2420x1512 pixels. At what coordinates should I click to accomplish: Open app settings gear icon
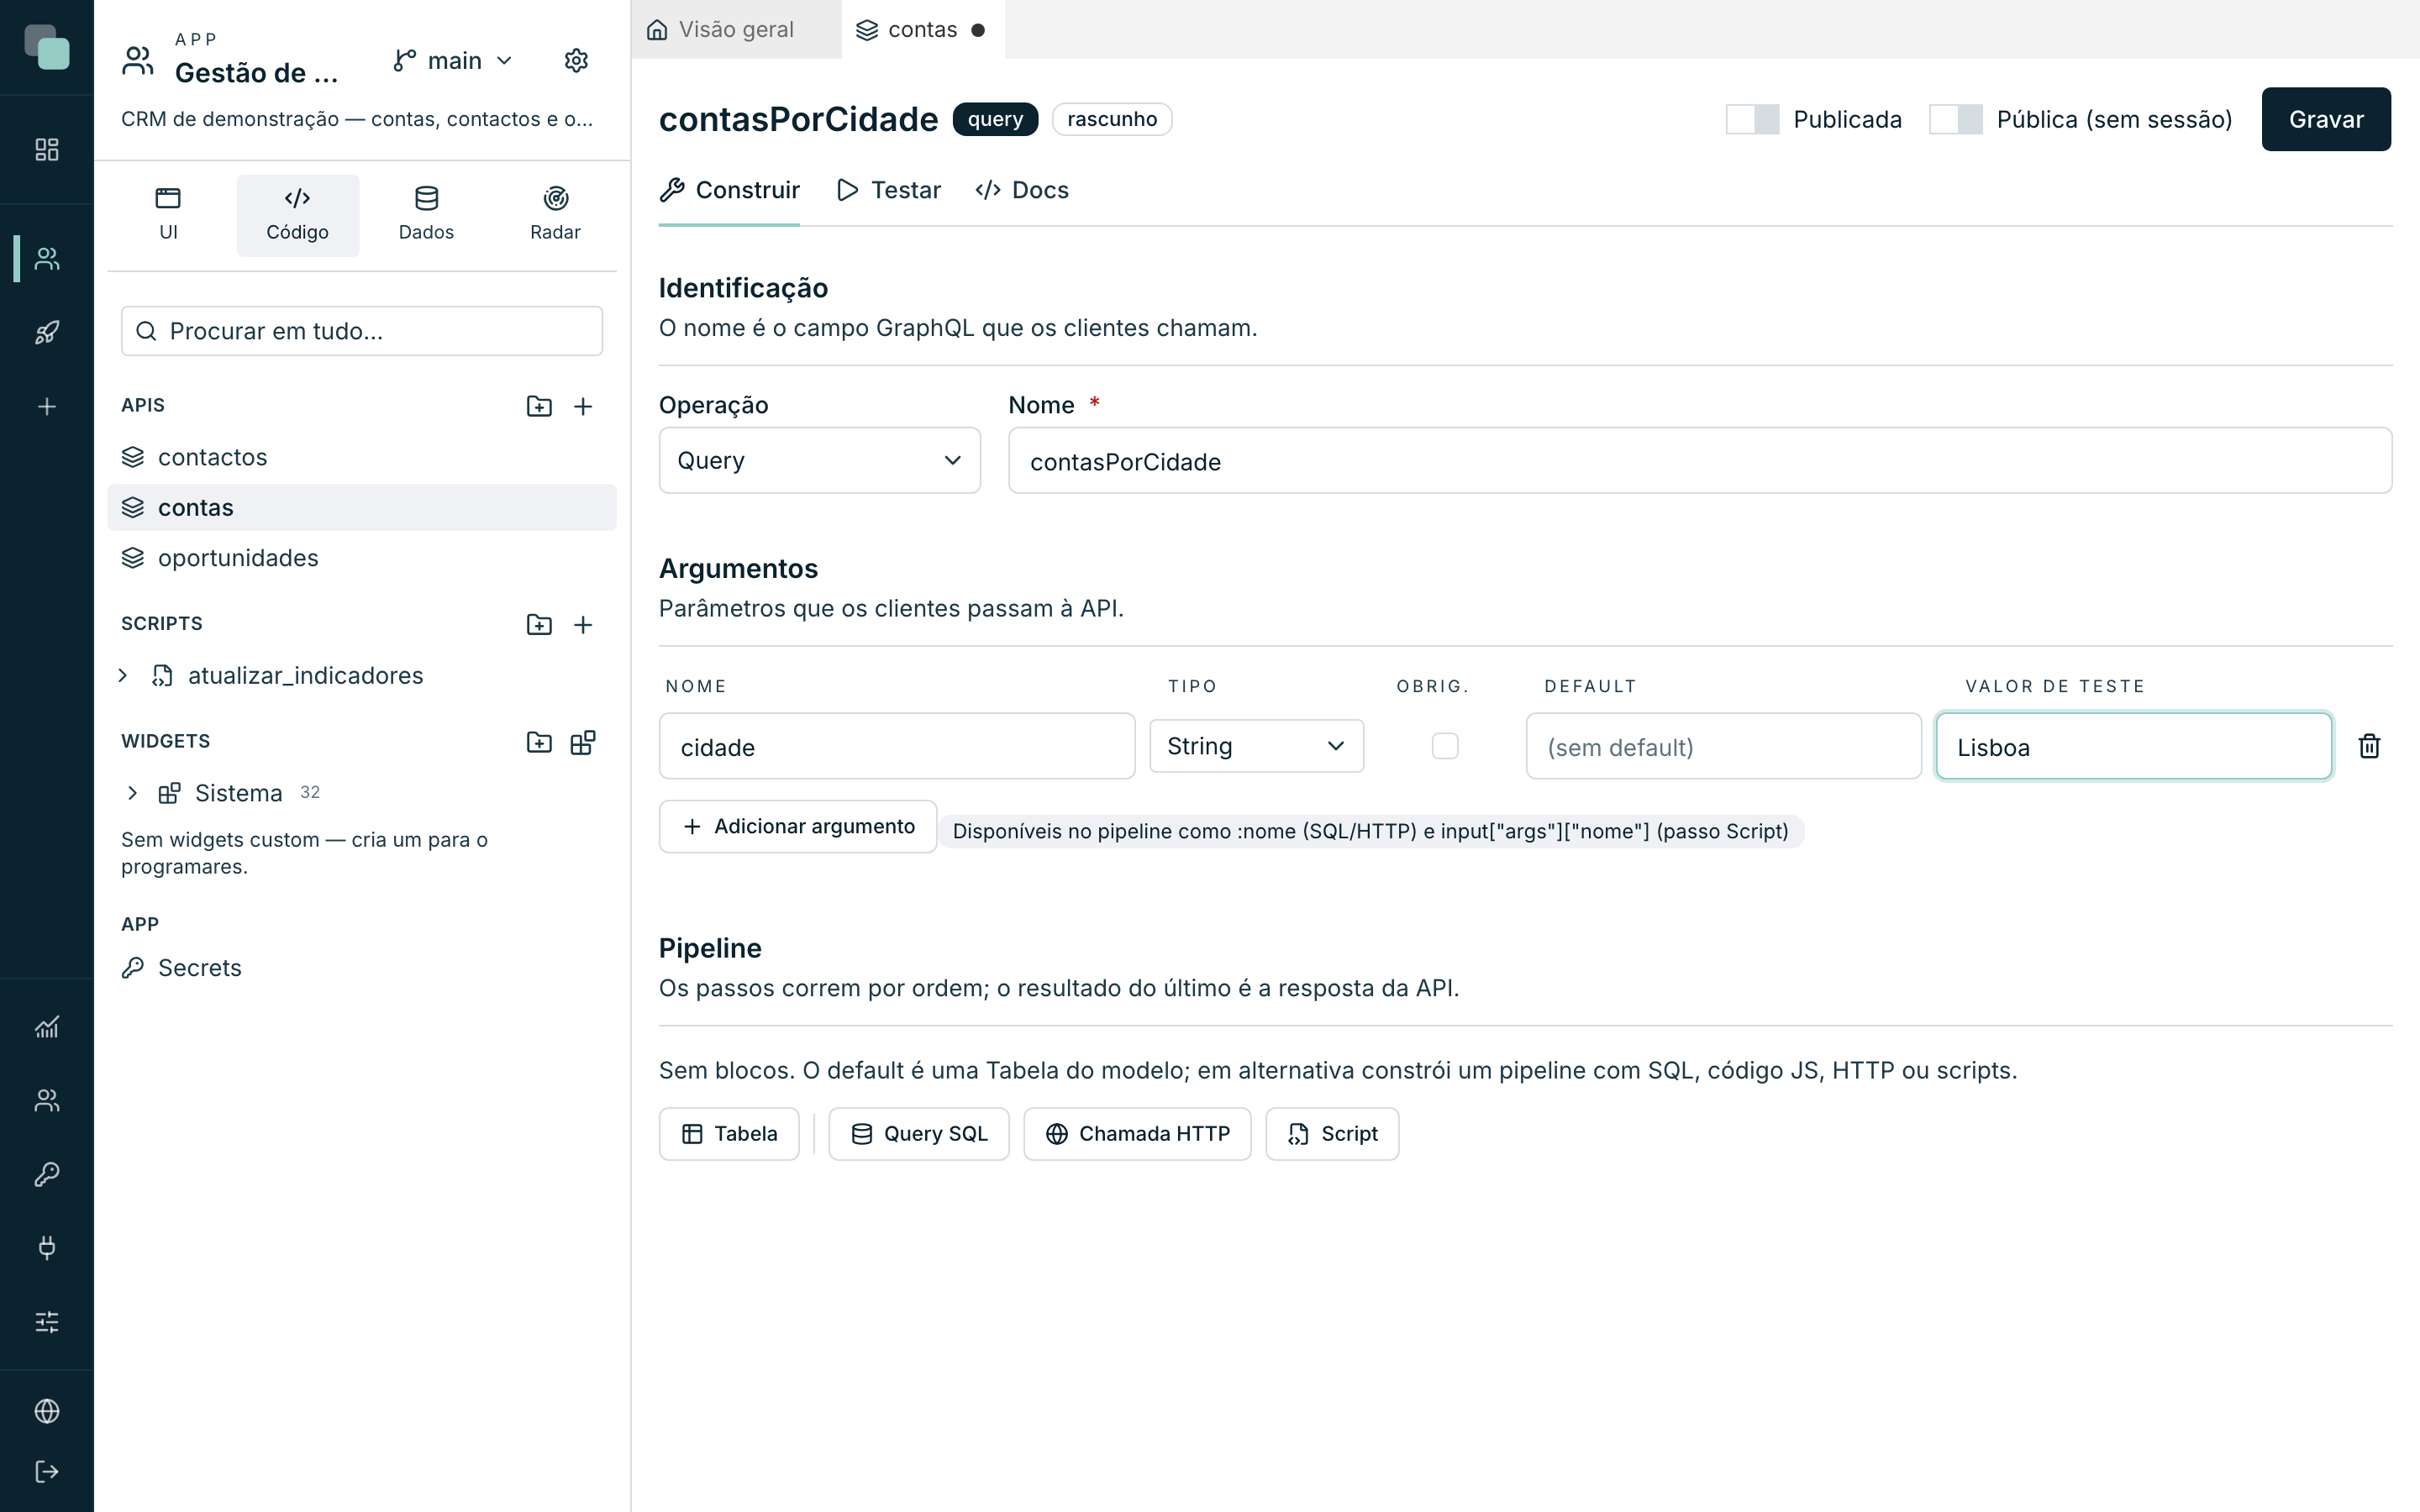click(576, 60)
